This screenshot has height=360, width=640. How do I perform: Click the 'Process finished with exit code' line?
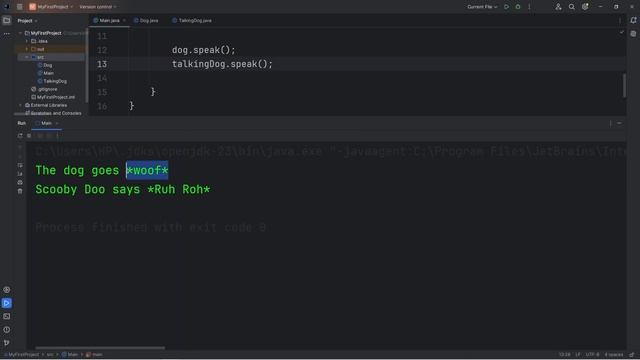[151, 227]
